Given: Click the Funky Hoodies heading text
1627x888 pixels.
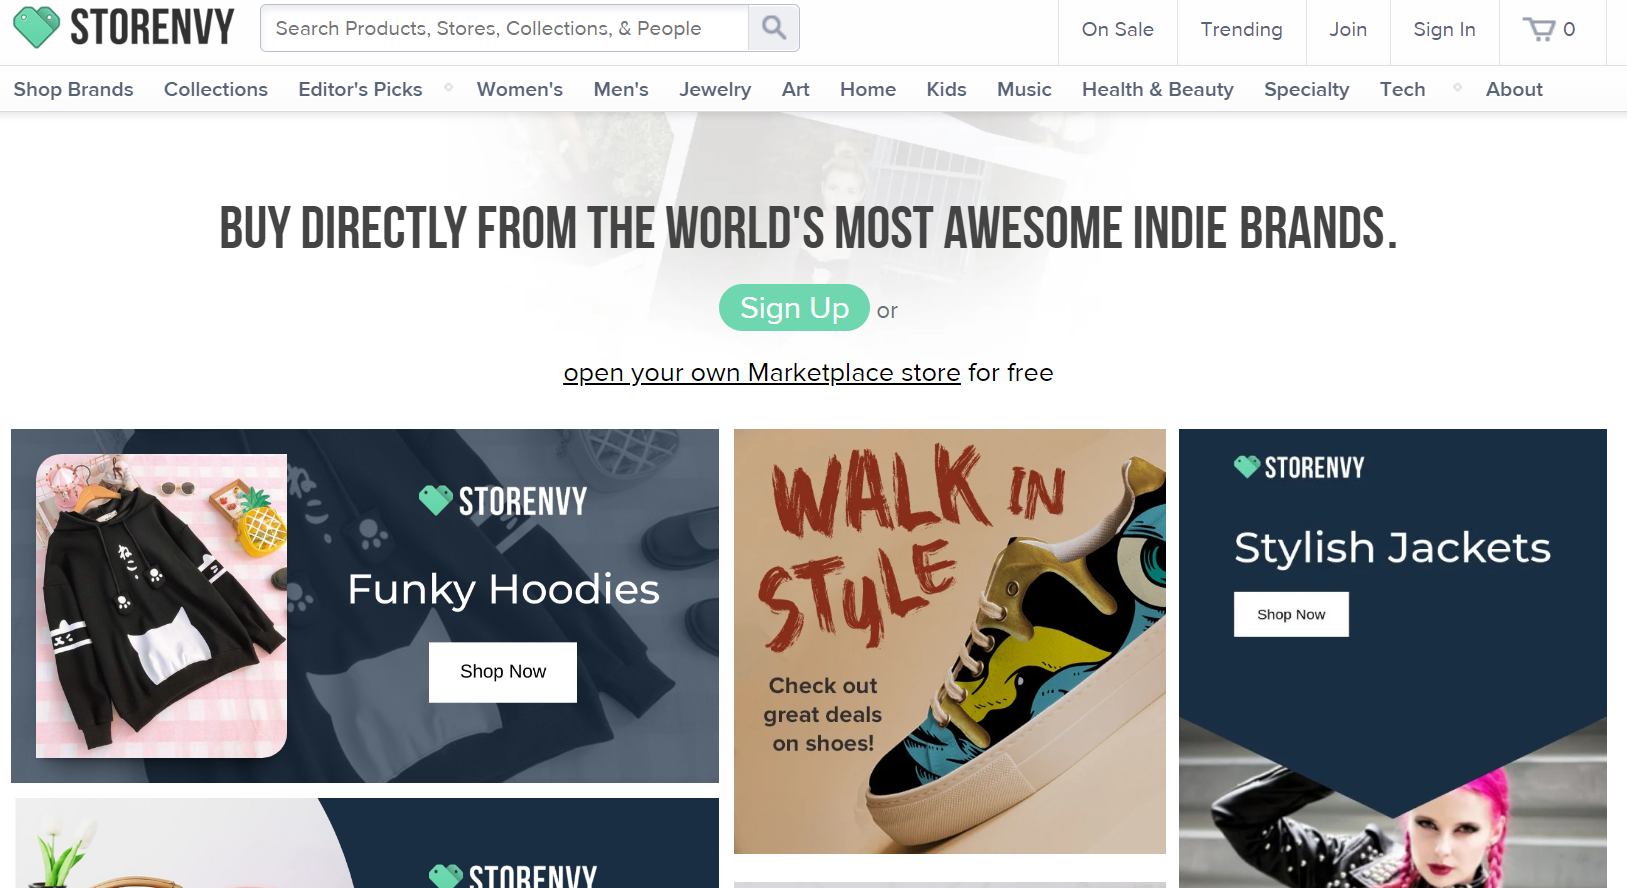Looking at the screenshot, I should (x=503, y=590).
